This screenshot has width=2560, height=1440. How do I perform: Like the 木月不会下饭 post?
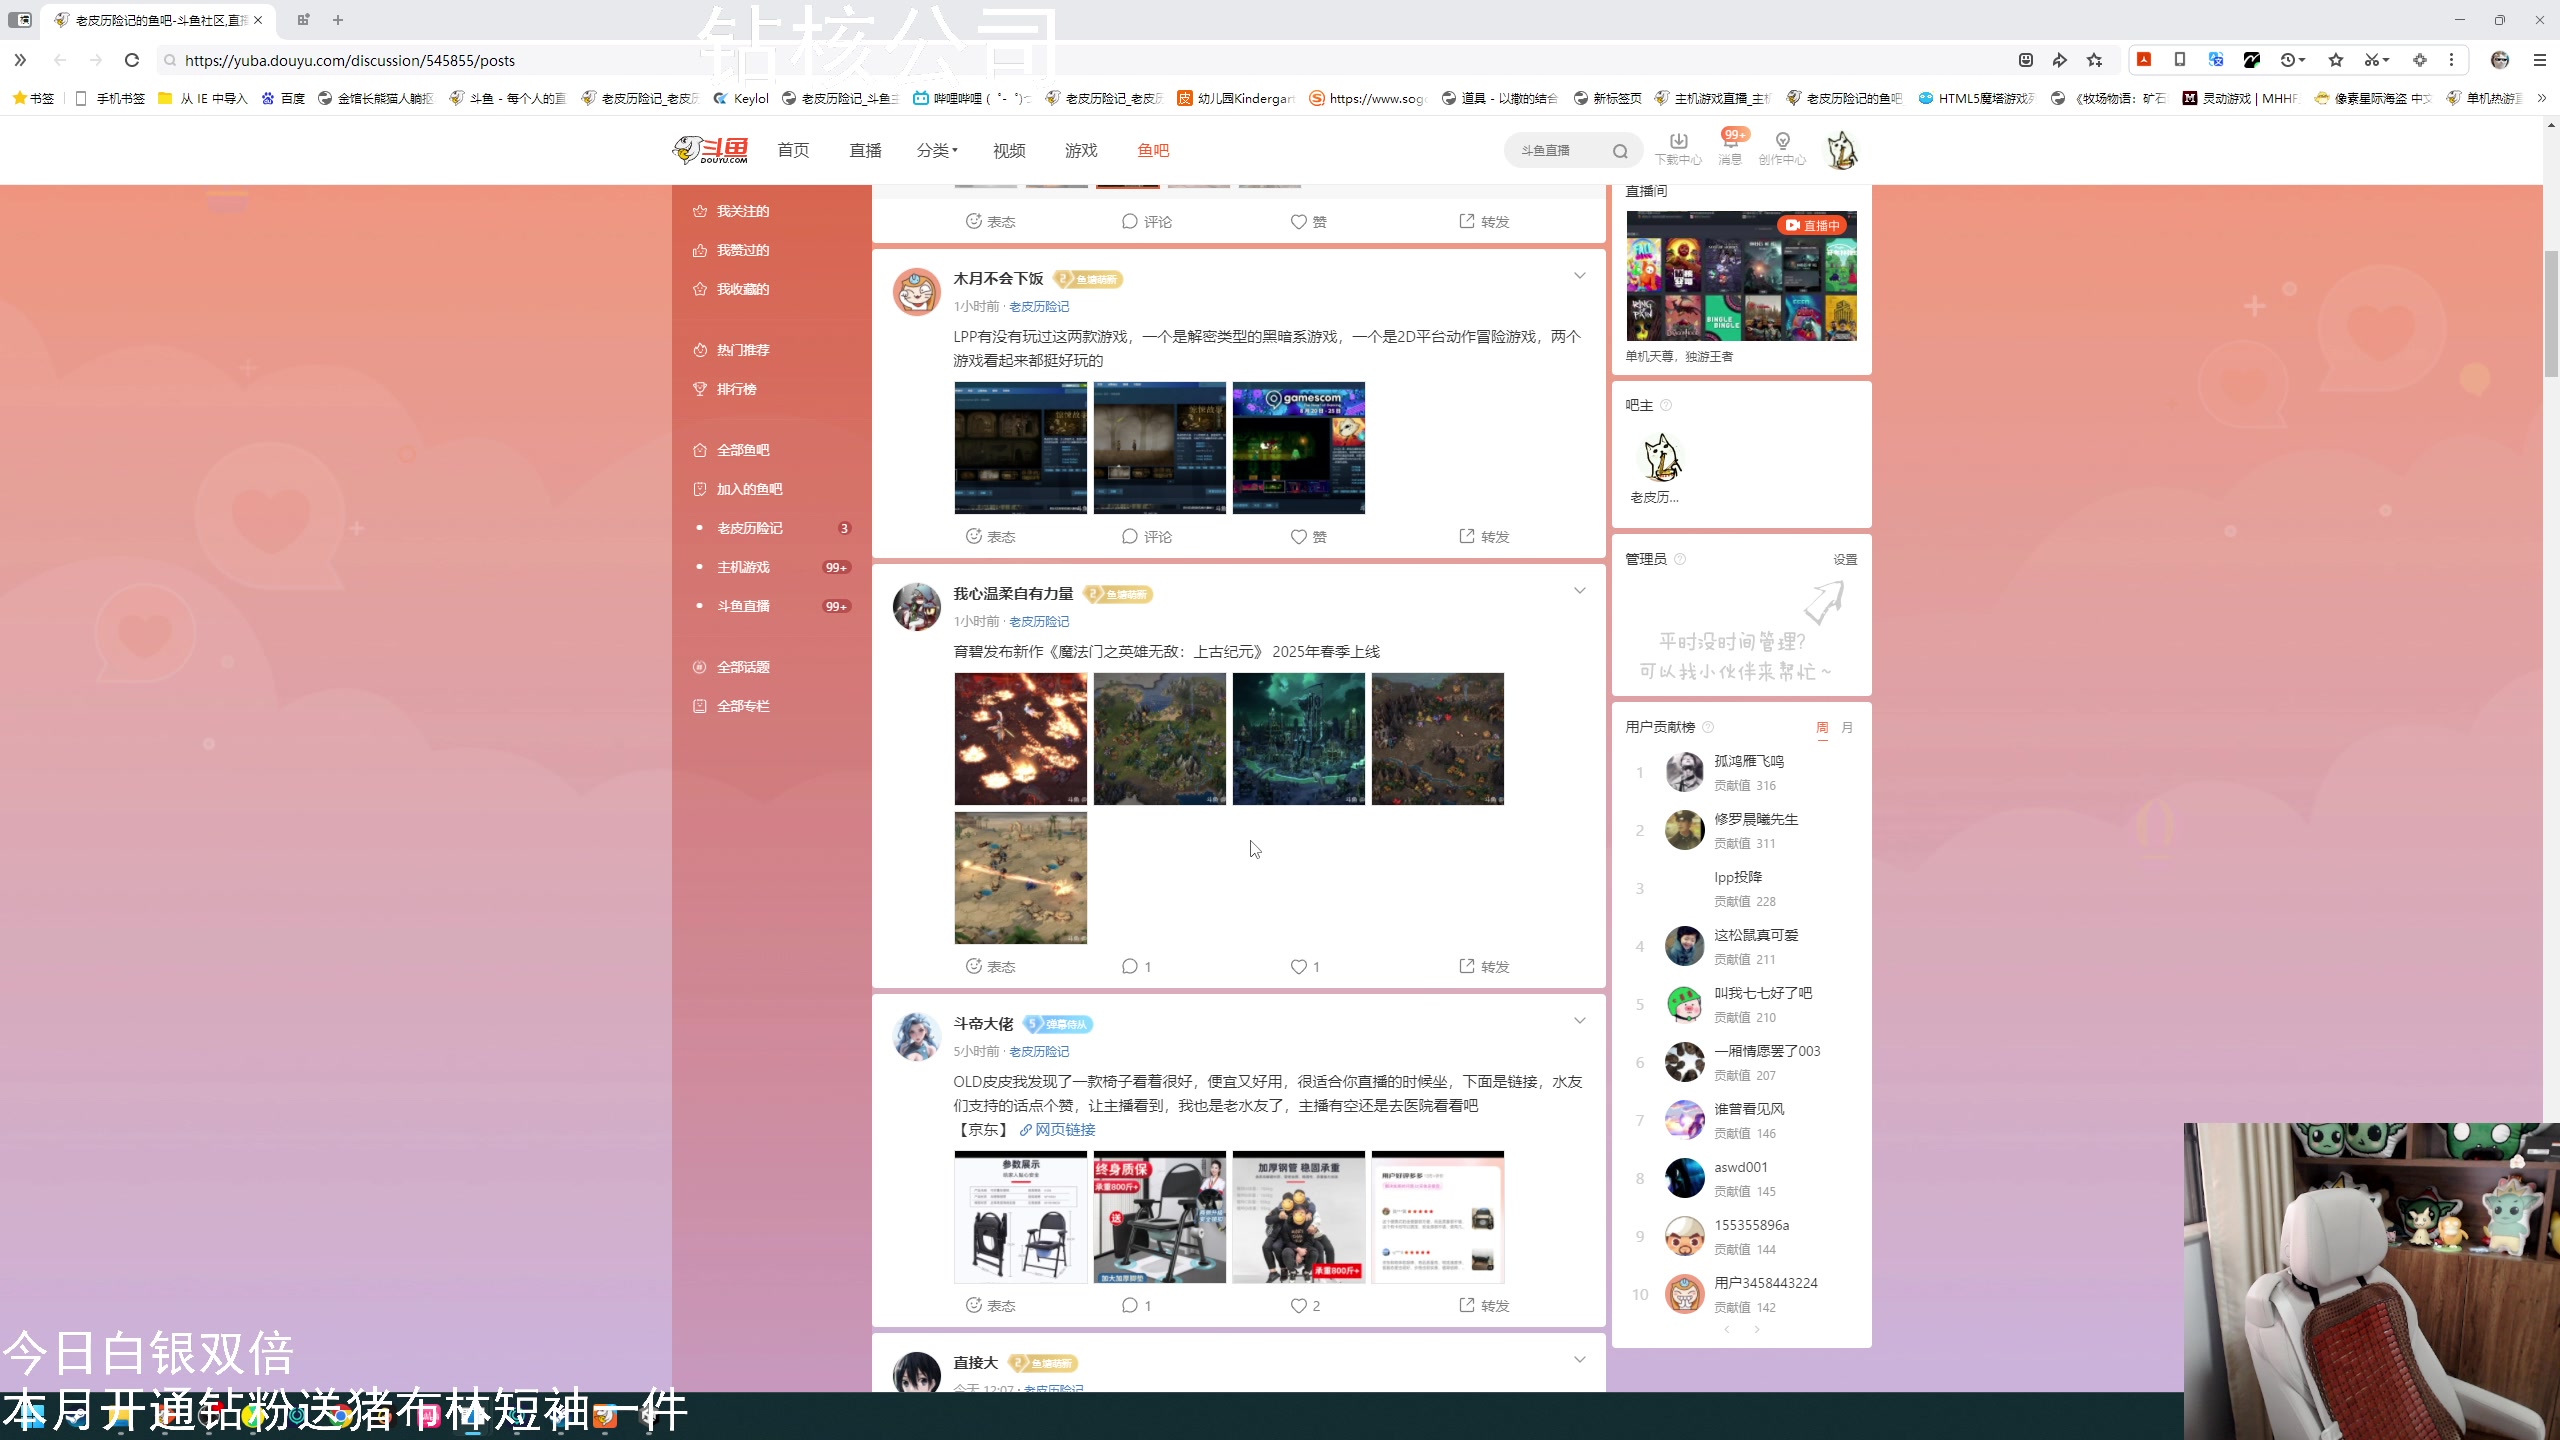click(x=1308, y=537)
